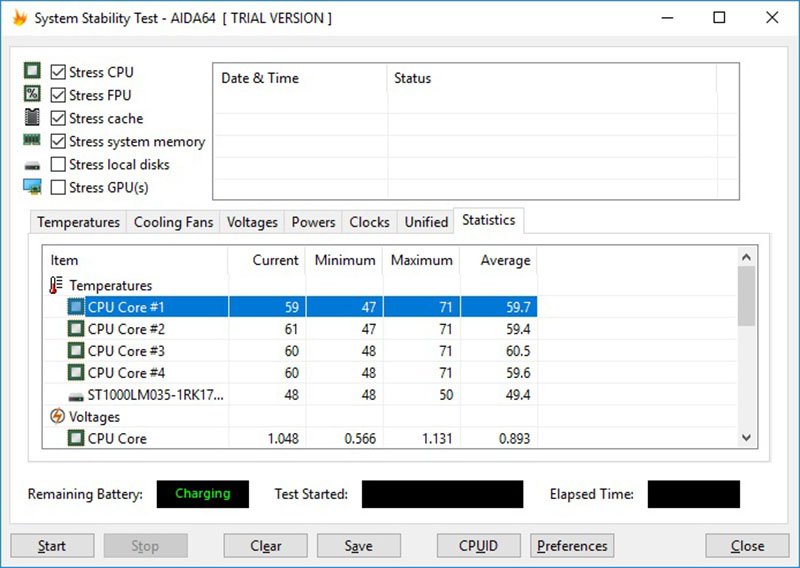Enable the Stress GPU(s) checkbox
Image resolution: width=800 pixels, height=568 pixels.
[58, 187]
